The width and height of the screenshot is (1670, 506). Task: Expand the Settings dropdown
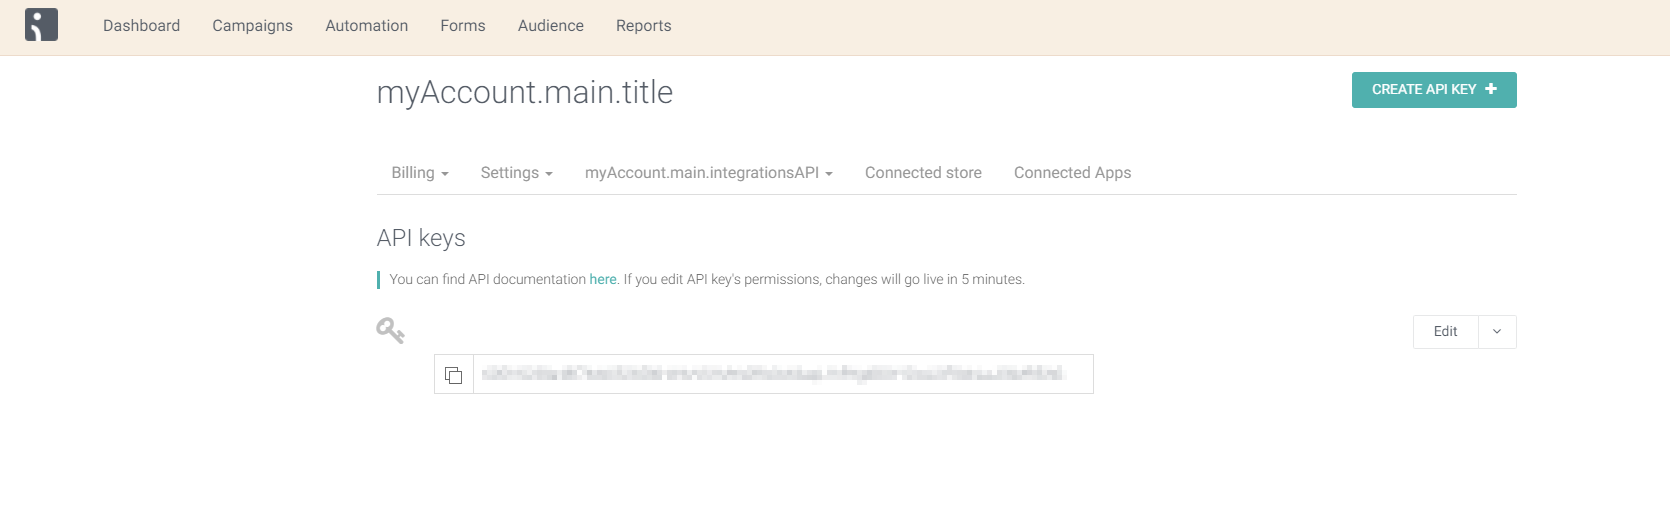(516, 173)
